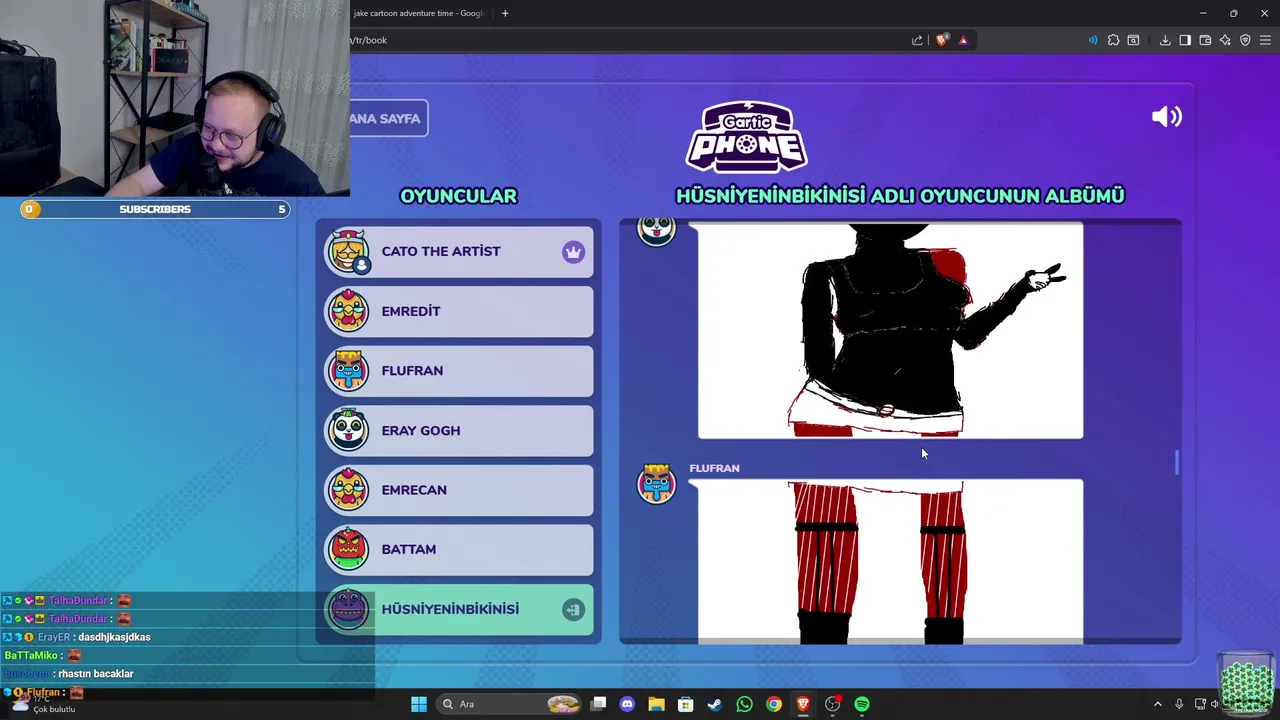The height and width of the screenshot is (720, 1280).
Task: Select player CATO THE ARTIST
Action: 459,251
